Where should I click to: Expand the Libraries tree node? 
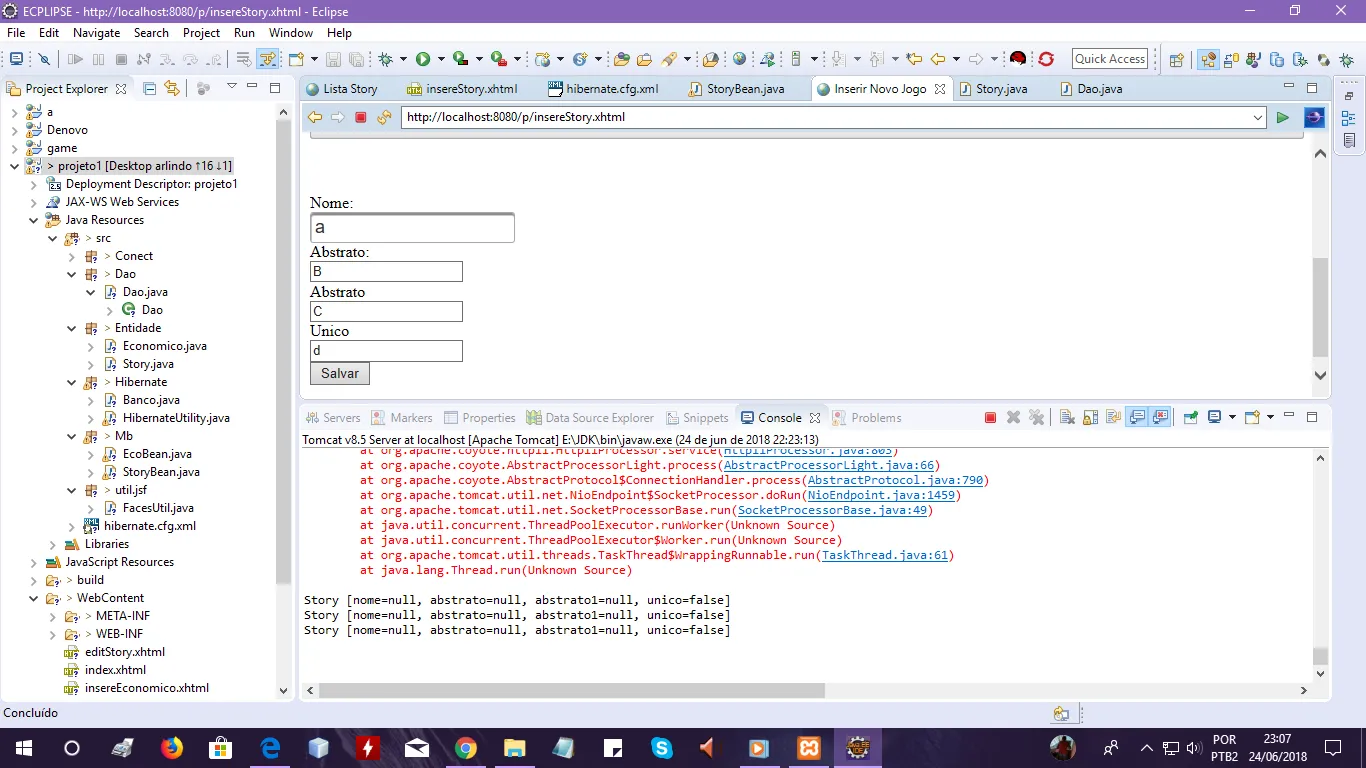click(53, 544)
